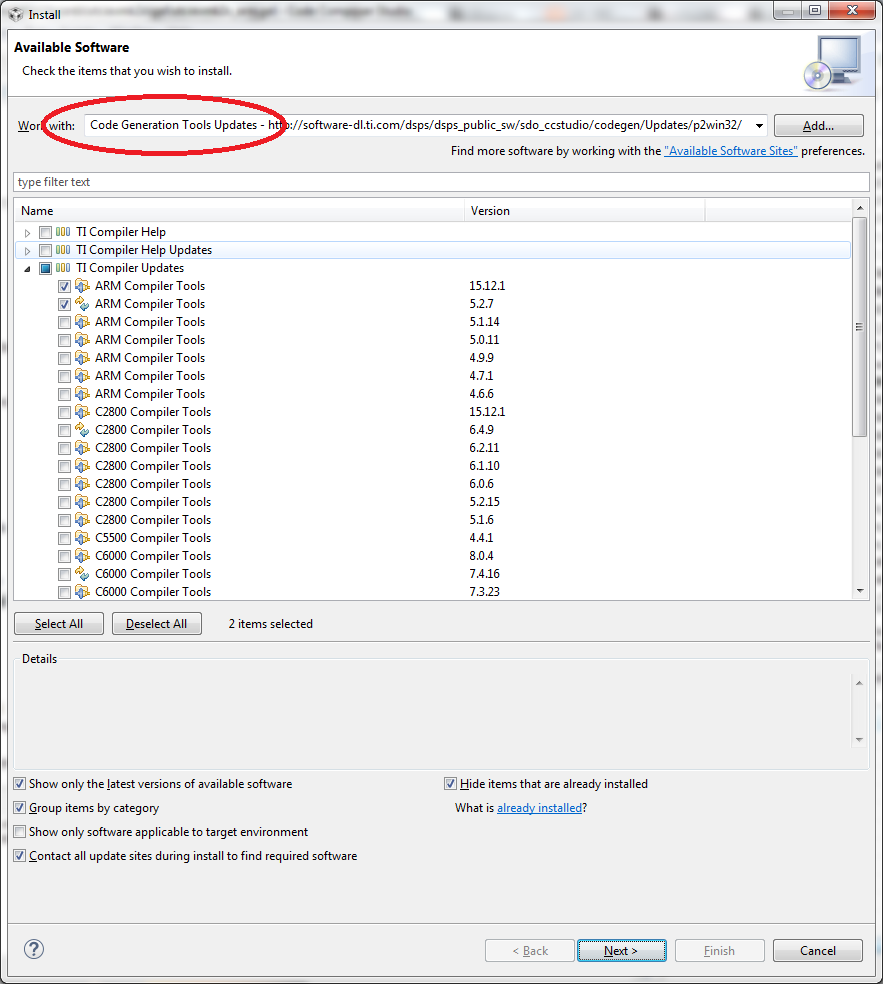Cancel the Install dialog
Screen dimensions: 883x984
pos(818,951)
